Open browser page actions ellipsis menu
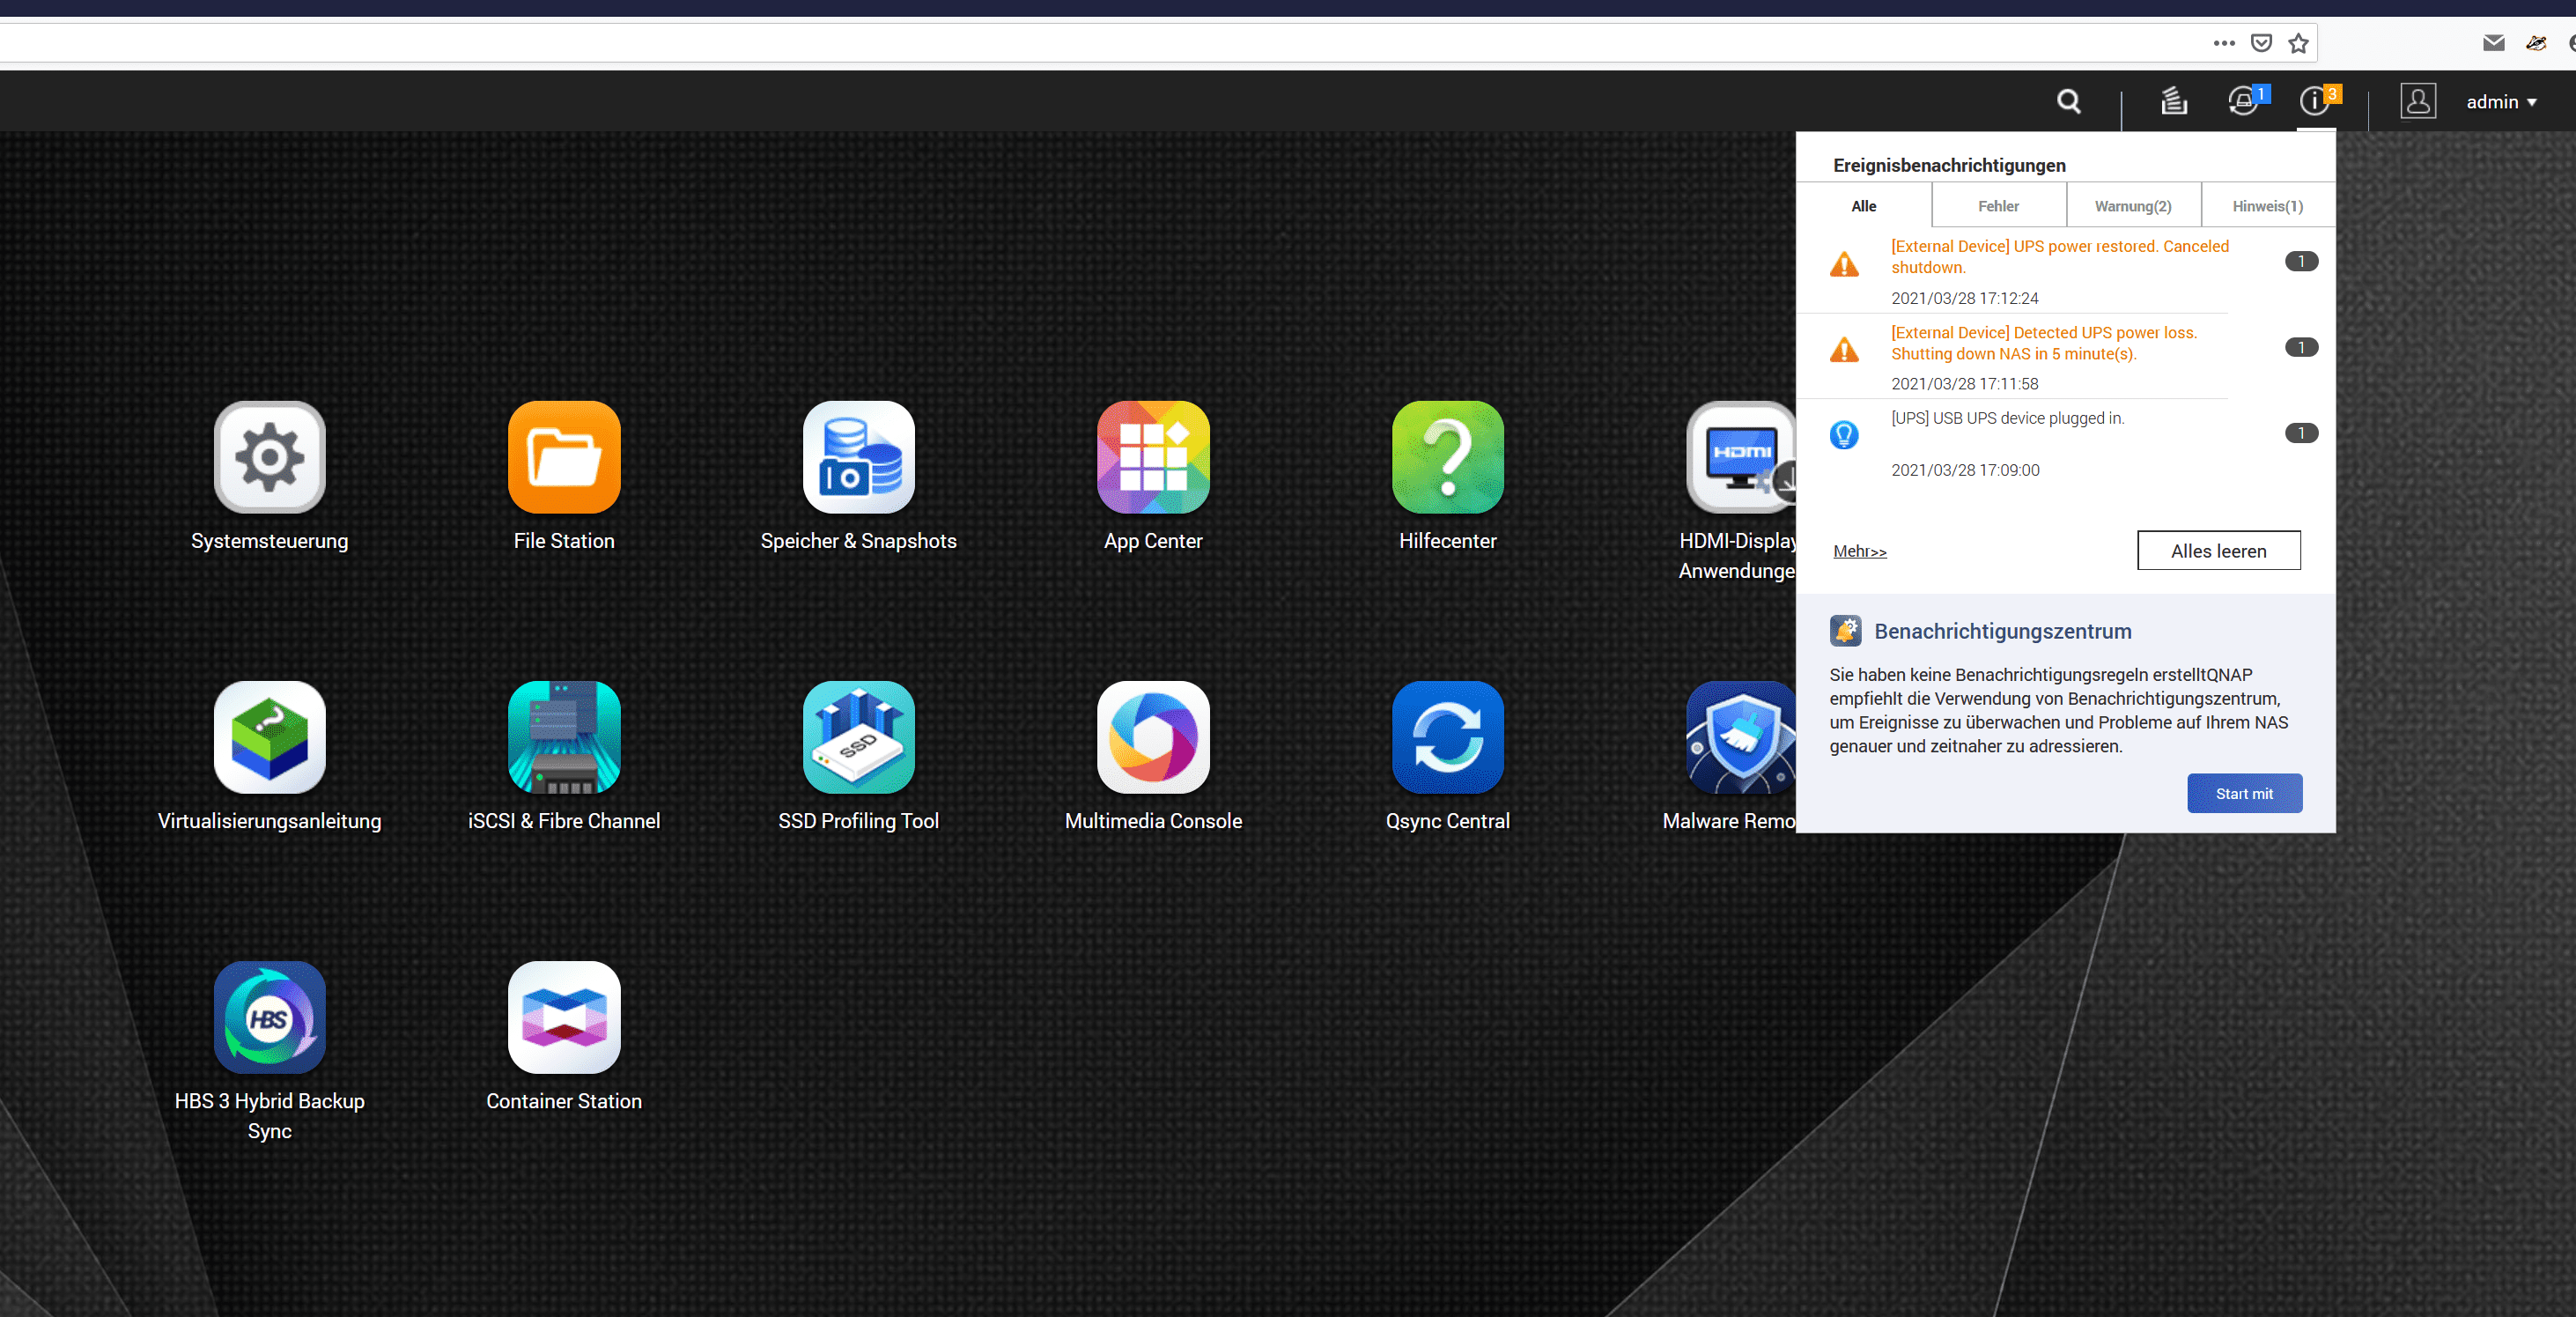Screen dimensions: 2576x1317 2223,43
